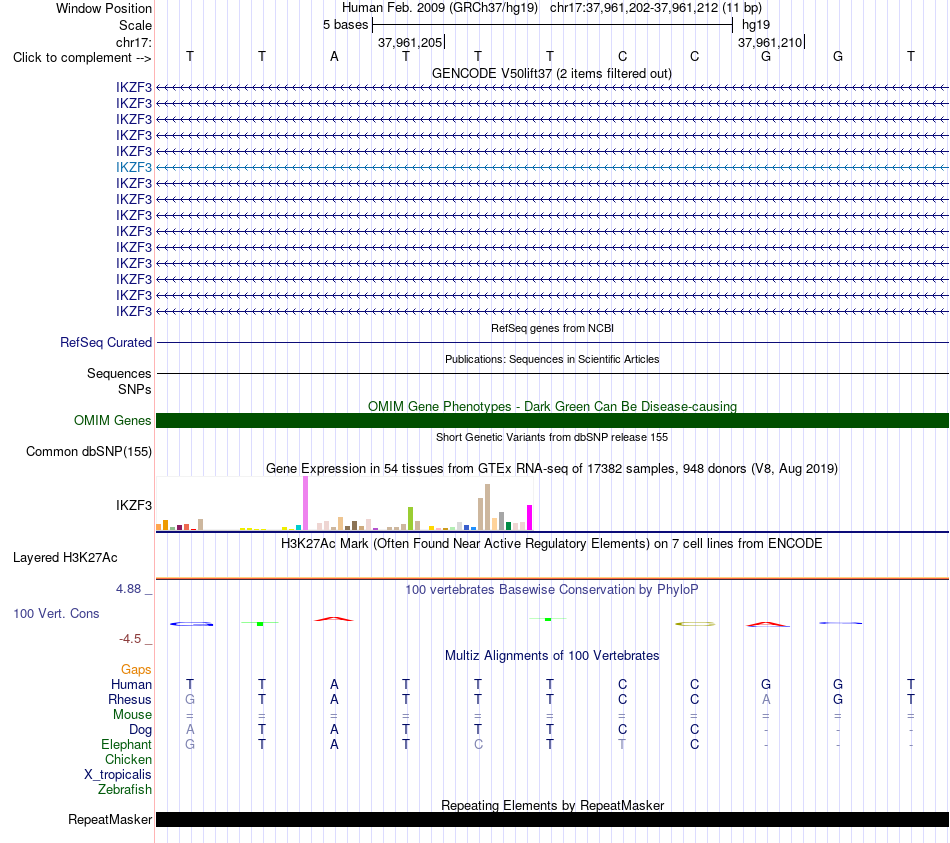The width and height of the screenshot is (950, 843).
Task: Open the 100 vertebrates Basewise Conservation by PhyloP title
Action: tap(551, 589)
